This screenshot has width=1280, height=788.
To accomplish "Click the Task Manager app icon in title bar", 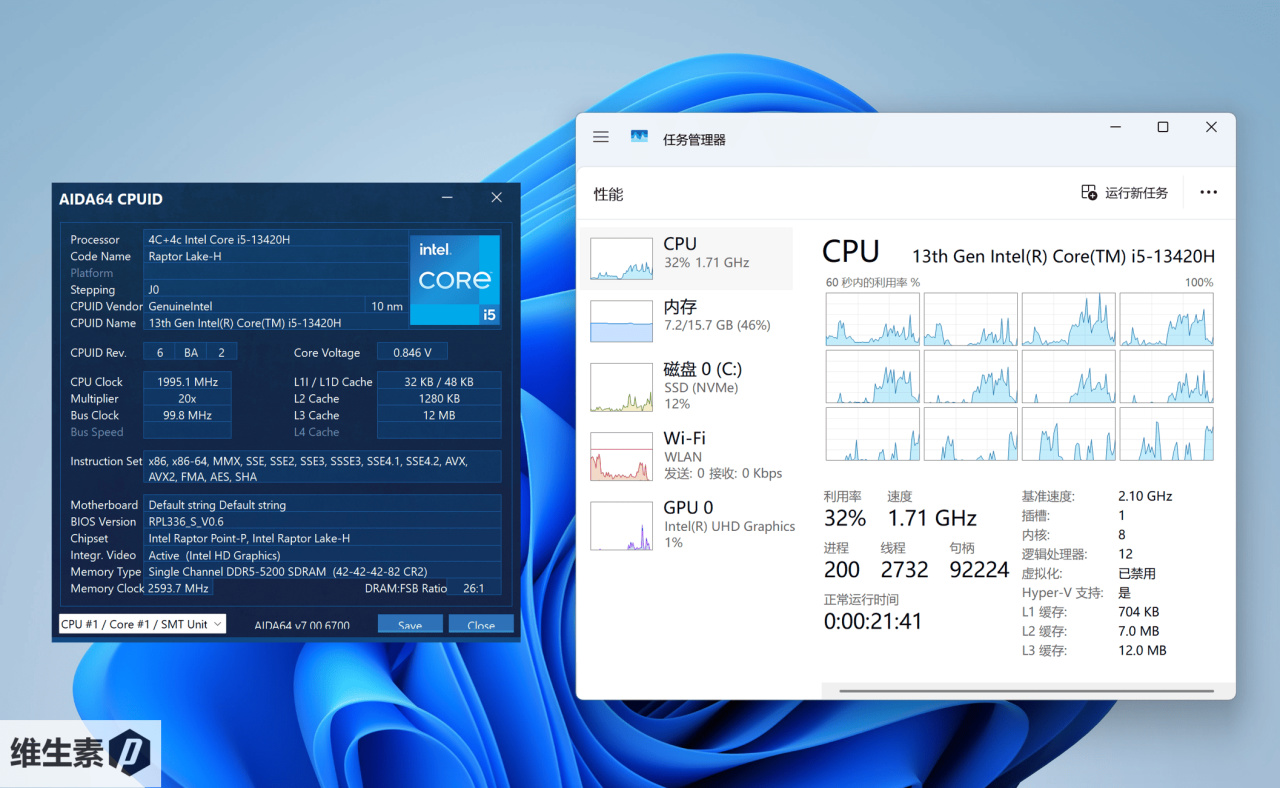I will click(639, 137).
